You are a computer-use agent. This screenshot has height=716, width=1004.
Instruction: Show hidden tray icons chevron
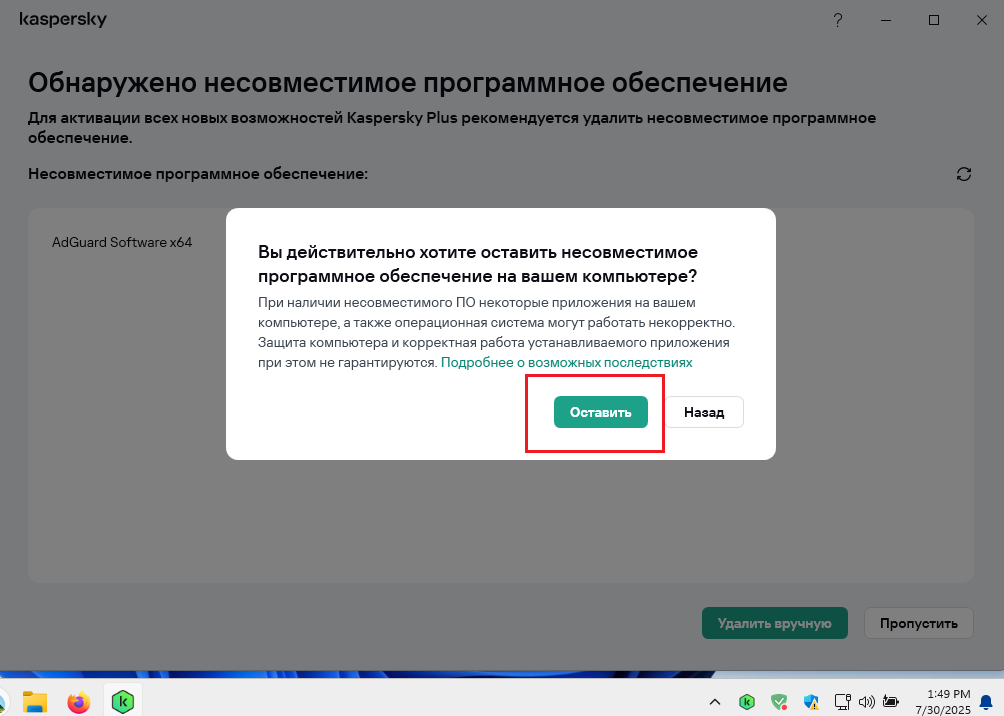click(715, 702)
